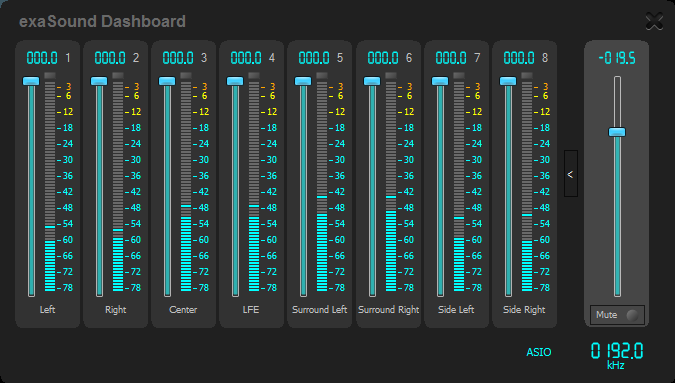
Task: Click the Center channel label
Action: tap(183, 309)
